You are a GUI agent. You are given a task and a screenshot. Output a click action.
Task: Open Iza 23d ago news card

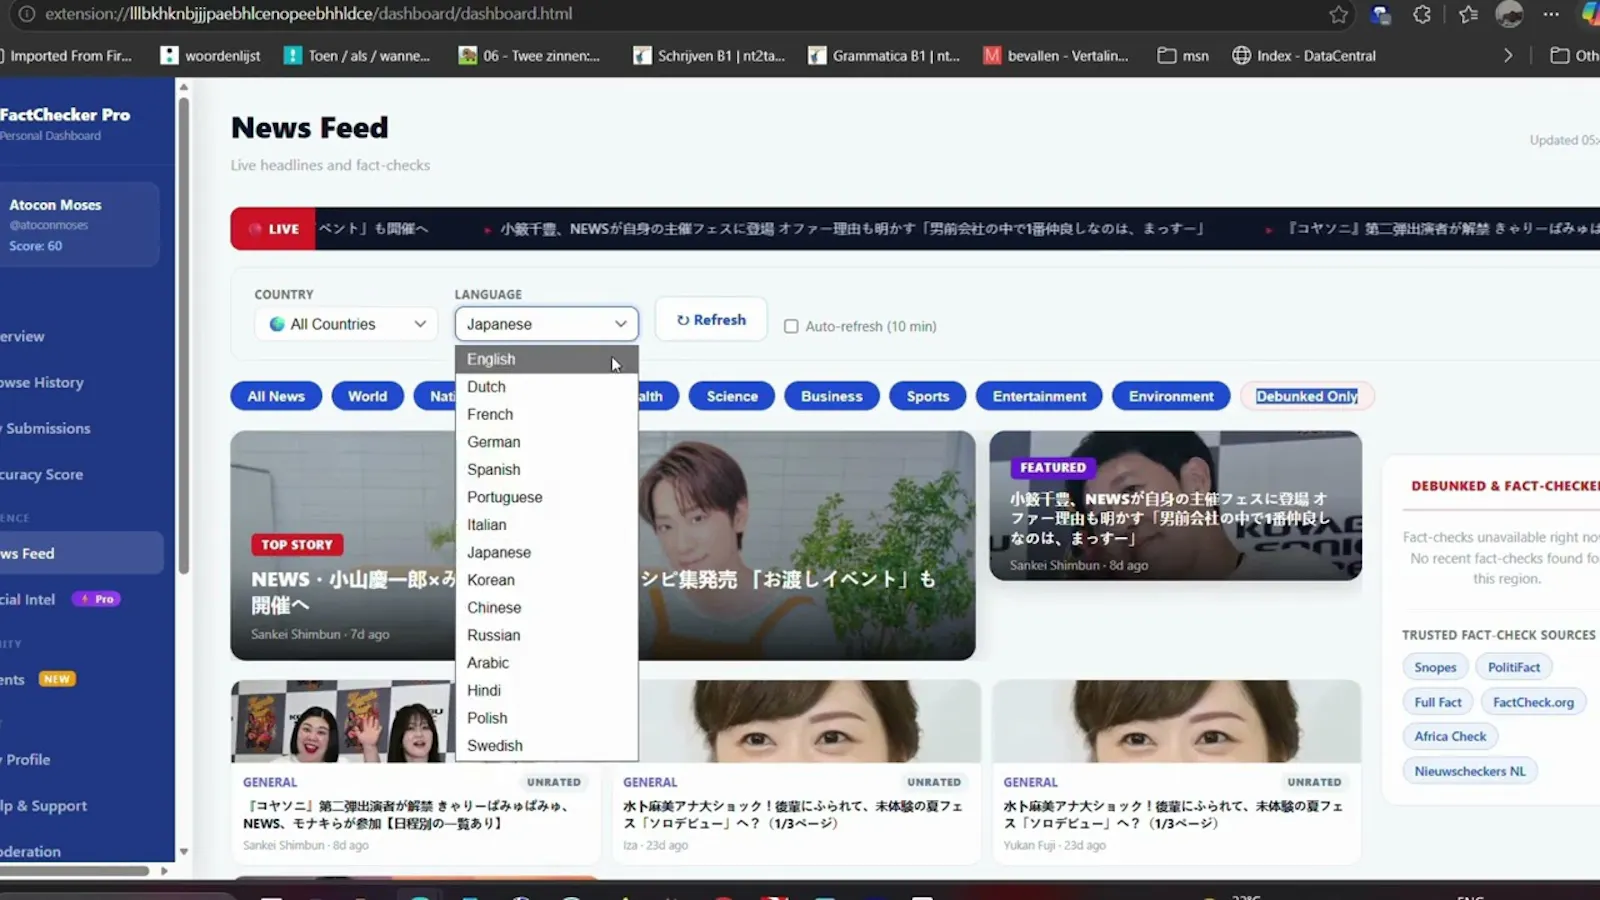[795, 772]
